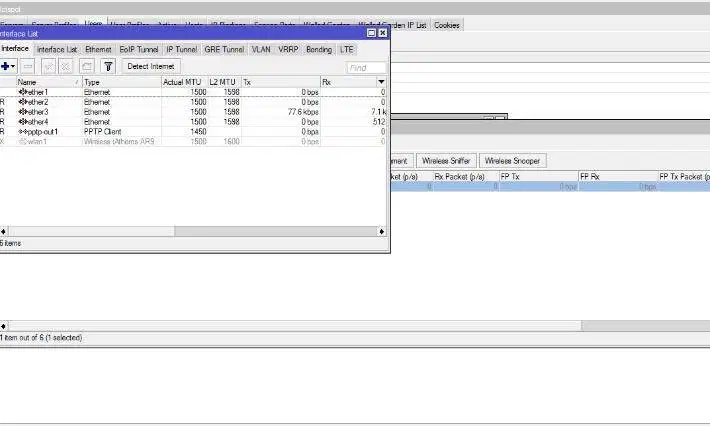This screenshot has width=710, height=426.
Task: Select the 1450 MTU value
Action: click(x=198, y=132)
